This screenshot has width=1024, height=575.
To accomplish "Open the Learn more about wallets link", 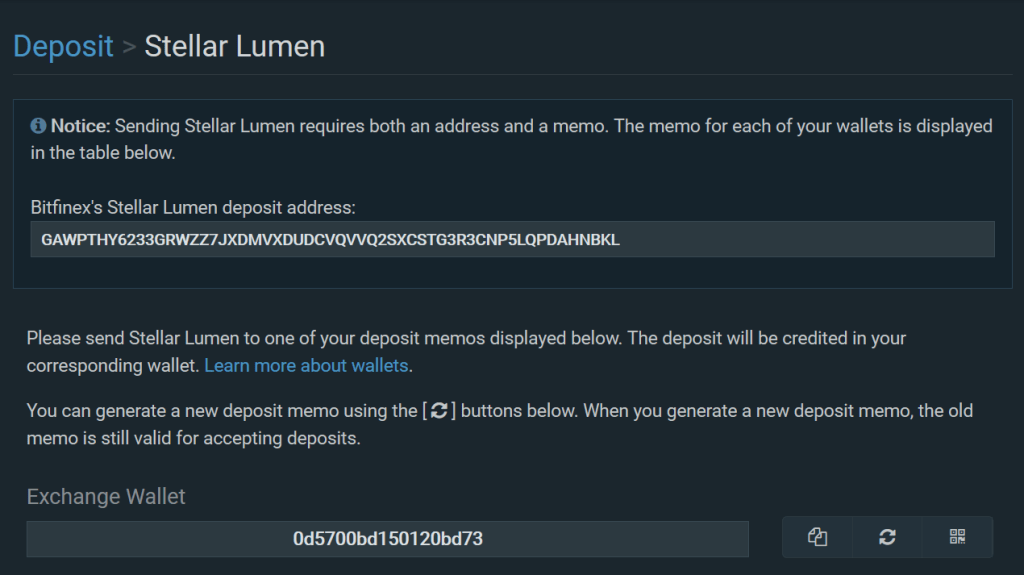I will pos(306,365).
